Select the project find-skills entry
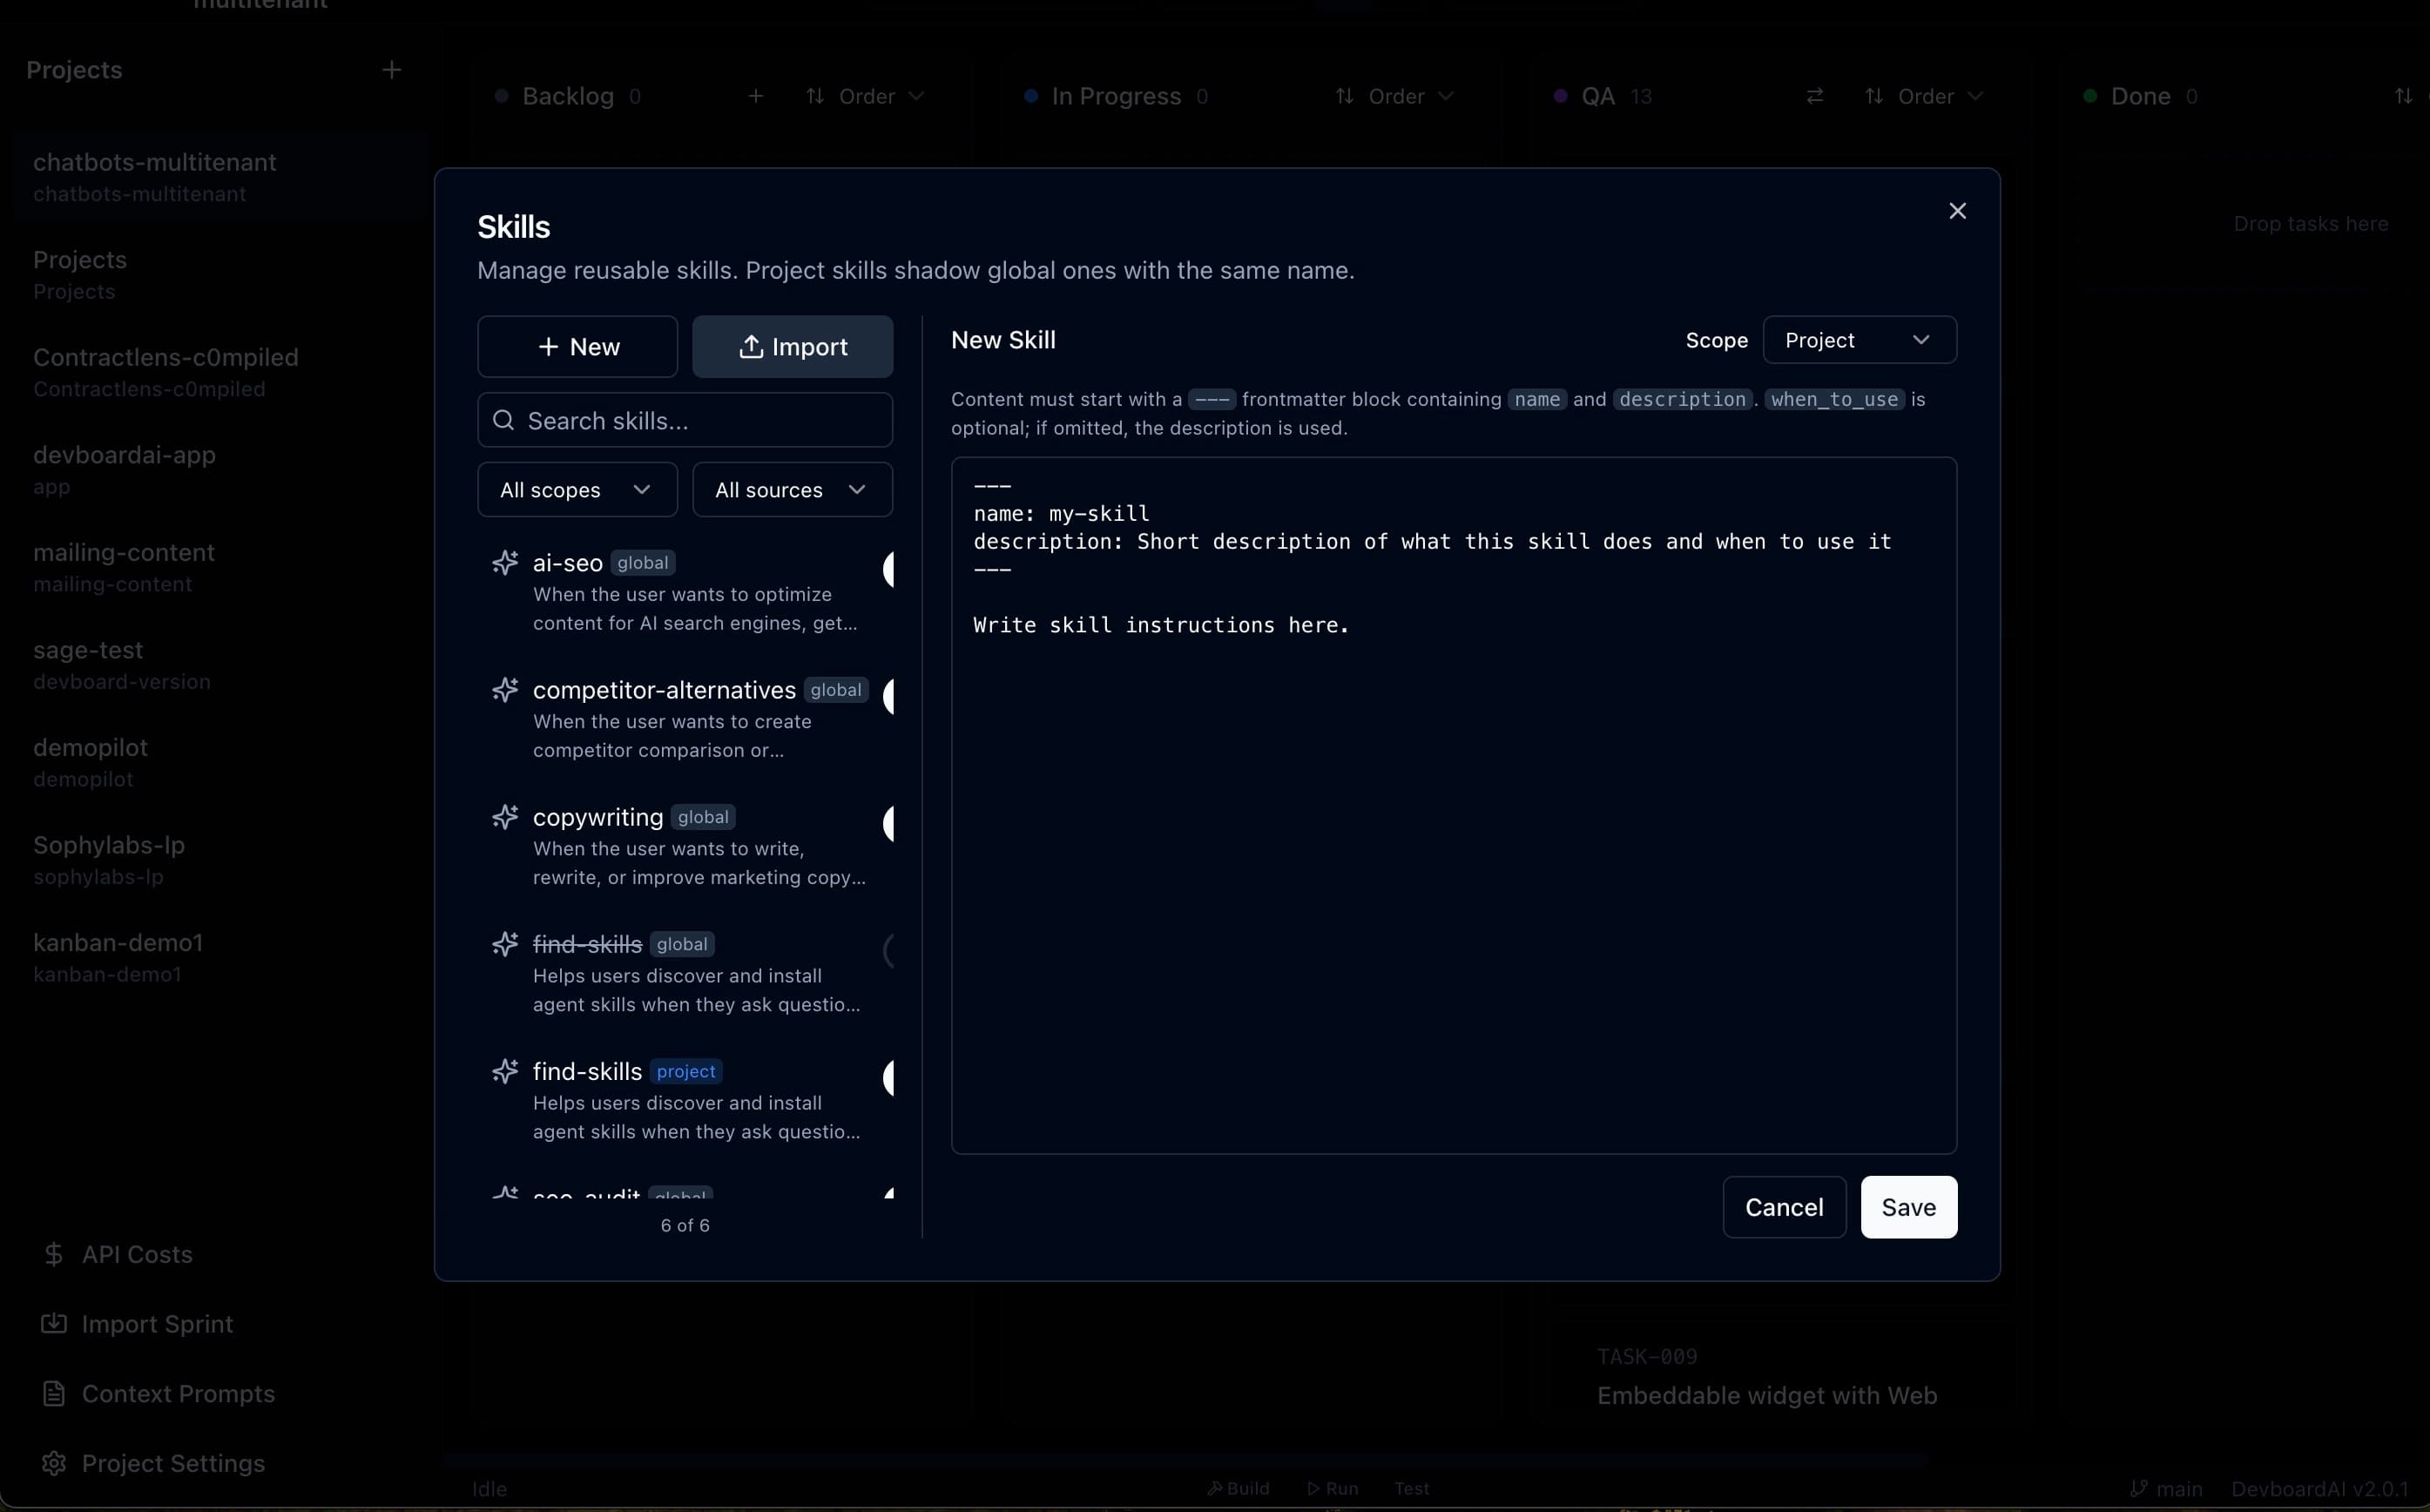The height and width of the screenshot is (1512, 2430). click(685, 1100)
